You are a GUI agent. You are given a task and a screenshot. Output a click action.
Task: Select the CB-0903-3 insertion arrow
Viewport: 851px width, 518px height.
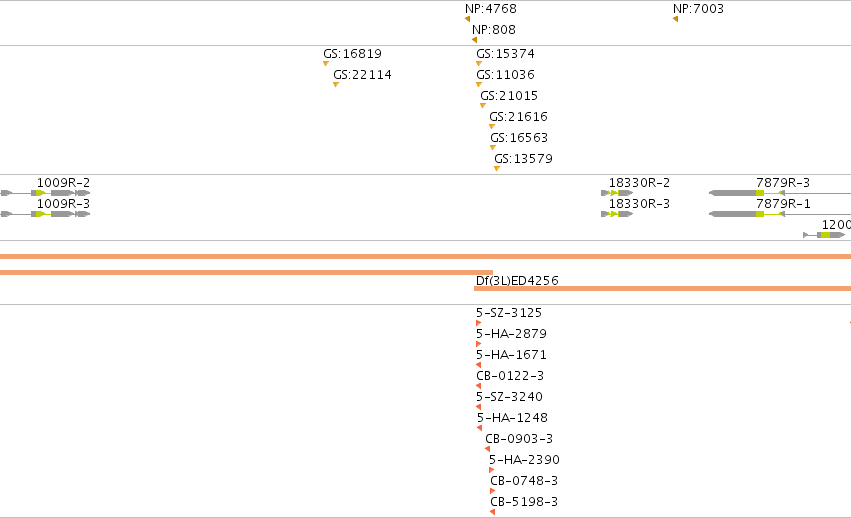pos(487,449)
